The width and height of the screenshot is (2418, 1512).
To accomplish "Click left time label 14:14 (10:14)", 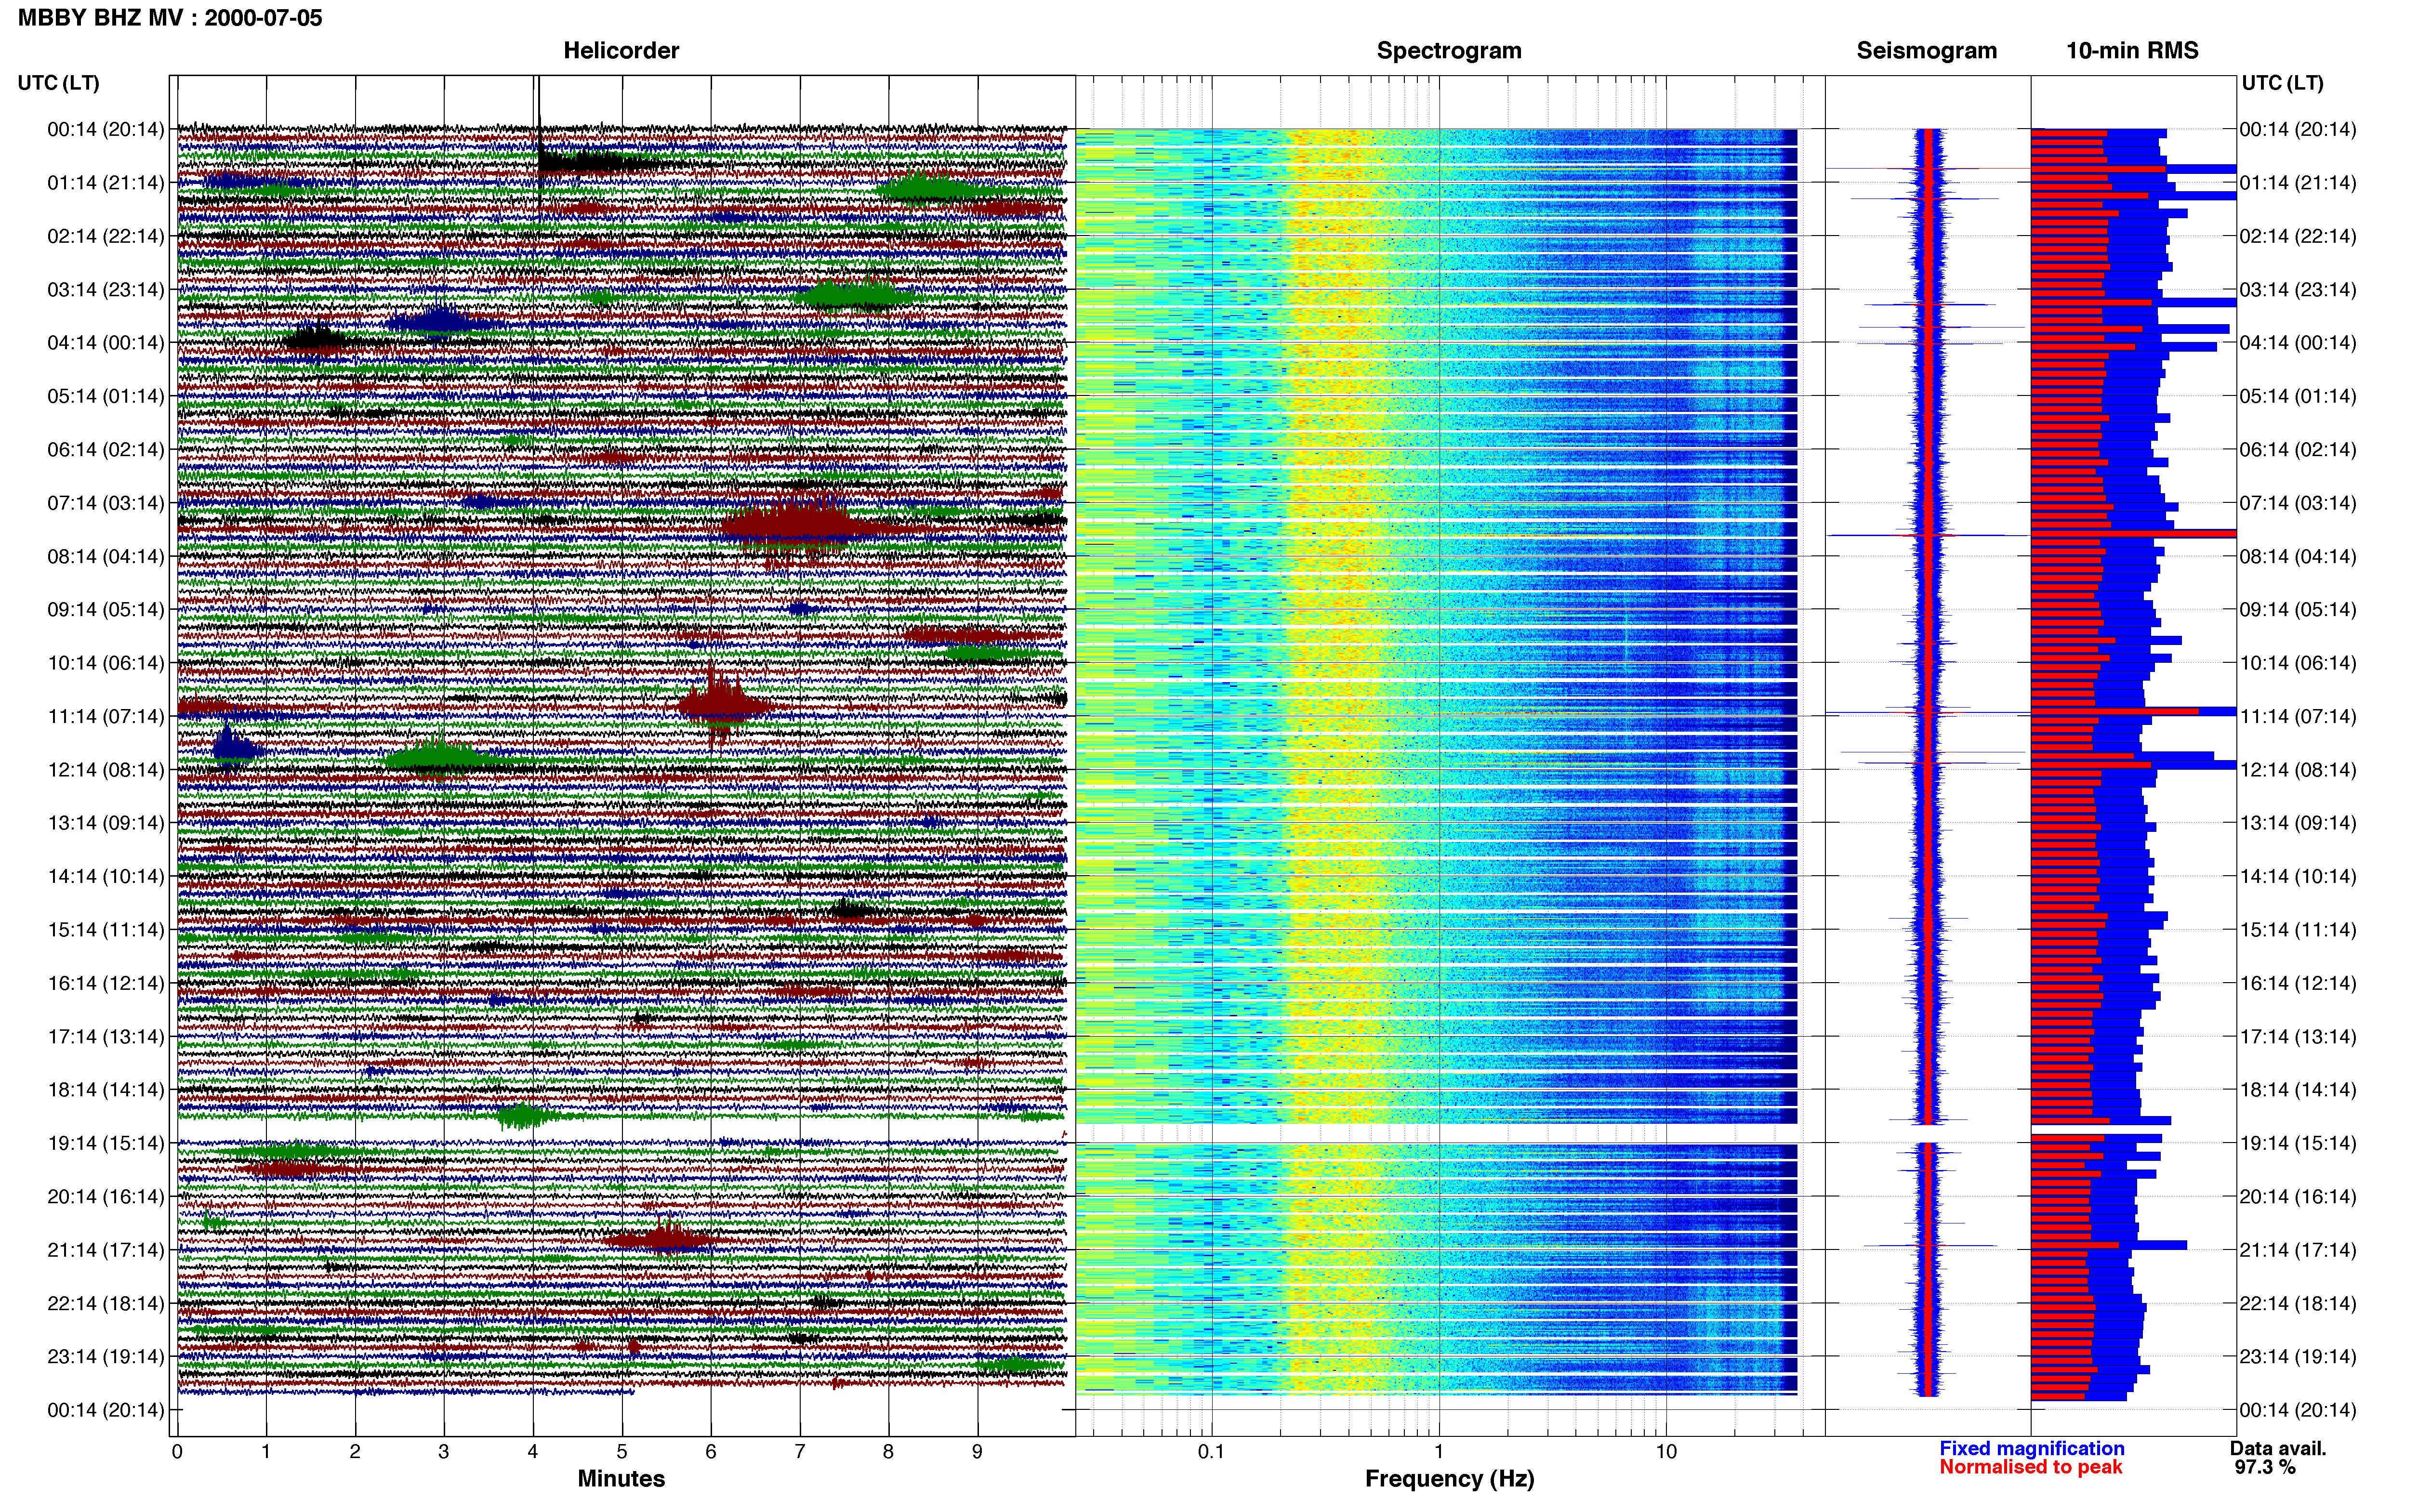I will pyautogui.click(x=105, y=876).
